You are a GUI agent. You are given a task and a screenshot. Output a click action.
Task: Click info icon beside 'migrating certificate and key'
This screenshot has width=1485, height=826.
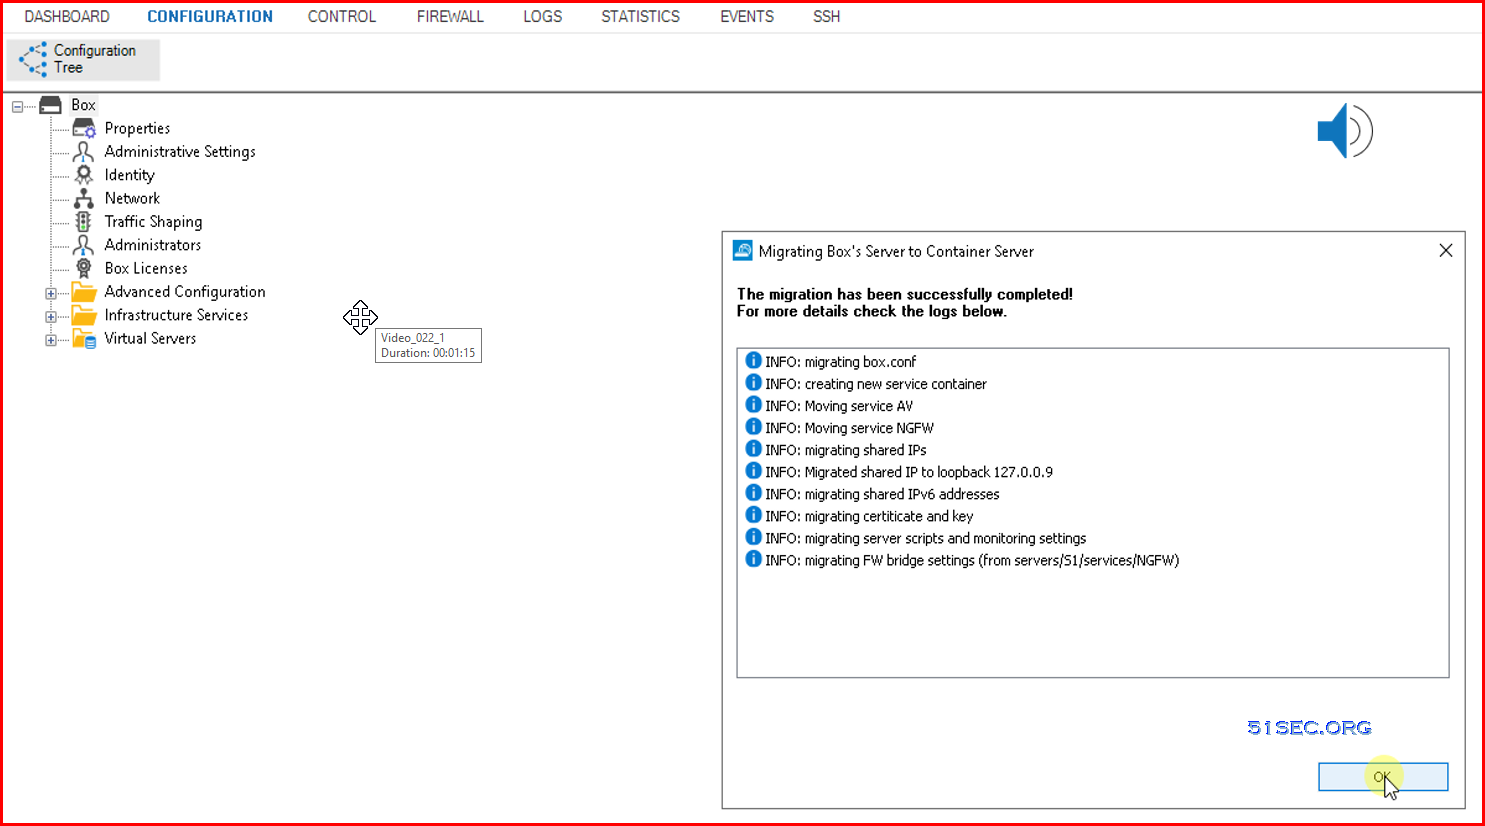(x=753, y=515)
